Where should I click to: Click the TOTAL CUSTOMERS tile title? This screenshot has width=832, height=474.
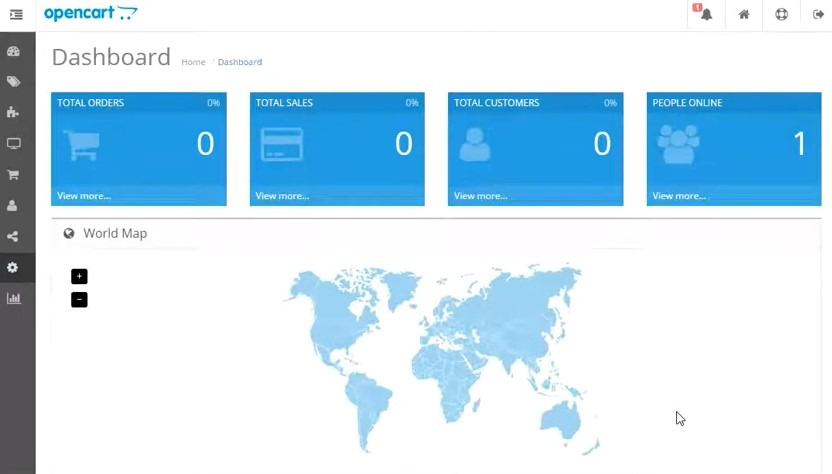[x=497, y=103]
